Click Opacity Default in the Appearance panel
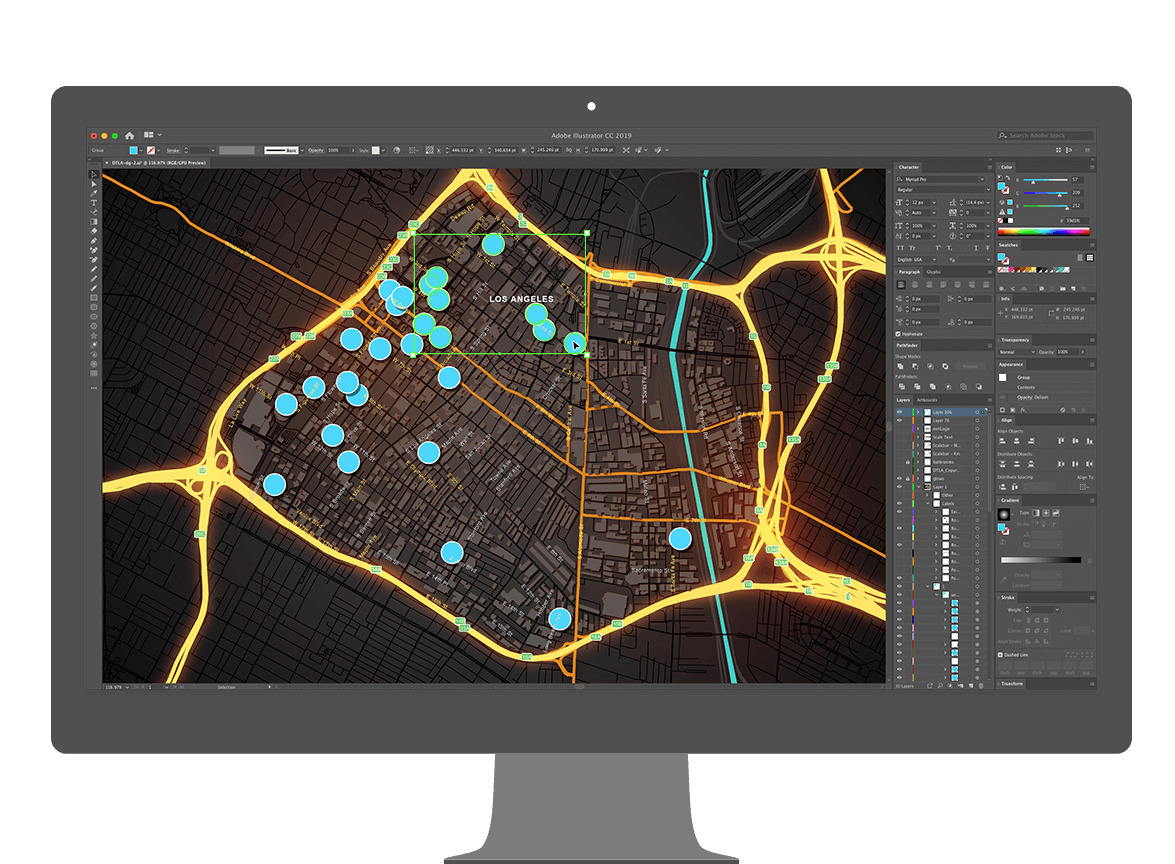The width and height of the screenshot is (1175, 864). pos(1033,398)
